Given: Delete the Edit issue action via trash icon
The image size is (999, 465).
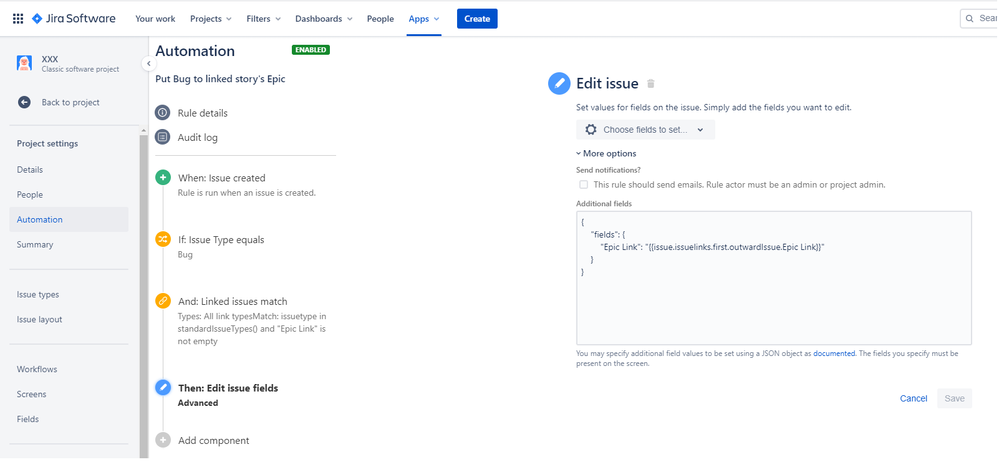Looking at the screenshot, I should [650, 83].
